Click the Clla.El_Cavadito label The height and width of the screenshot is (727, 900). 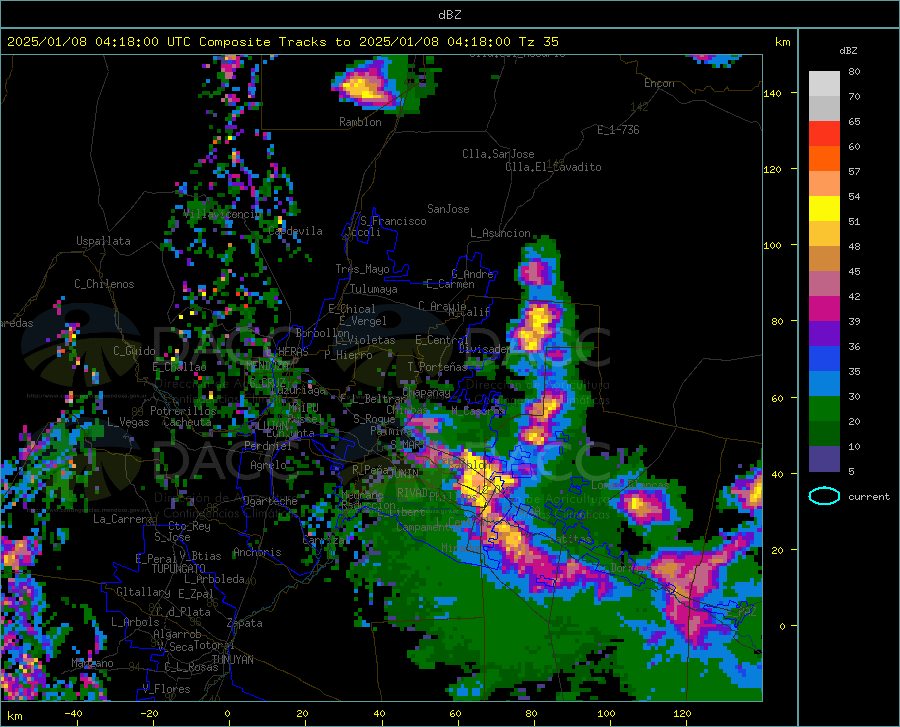tap(553, 167)
